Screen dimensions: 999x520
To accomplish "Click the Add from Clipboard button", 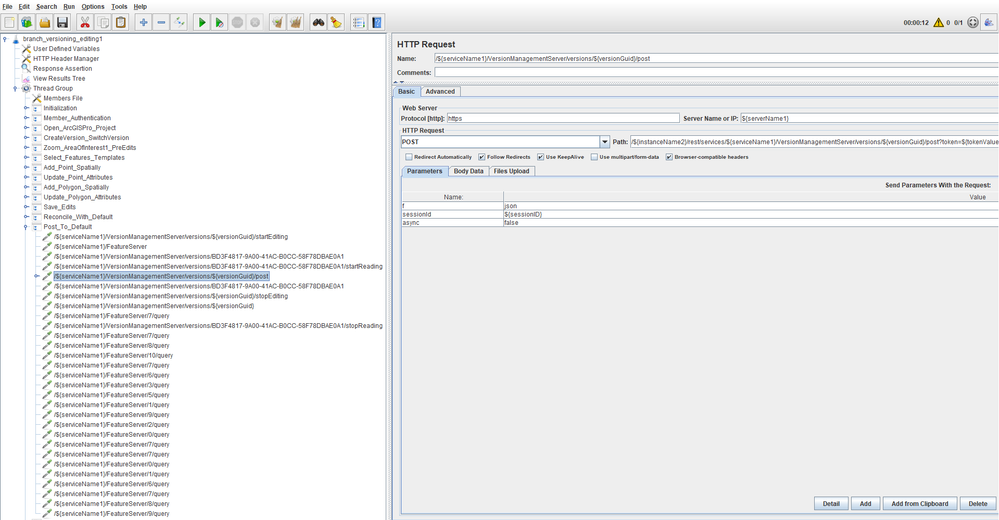I will pyautogui.click(x=919, y=503).
